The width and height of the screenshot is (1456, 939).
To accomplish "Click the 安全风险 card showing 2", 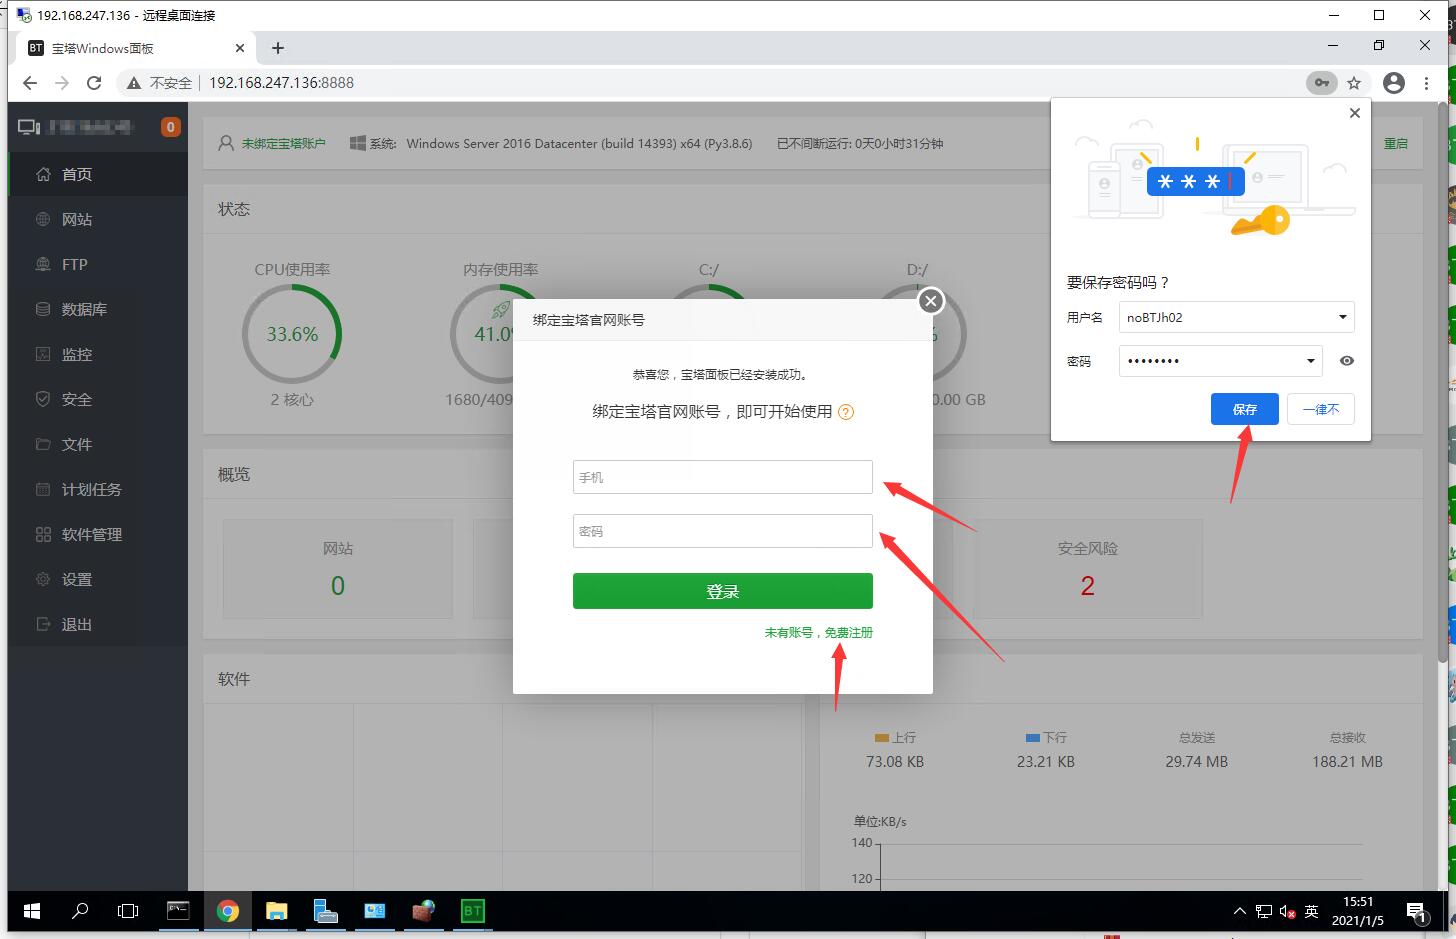I will coord(1088,568).
